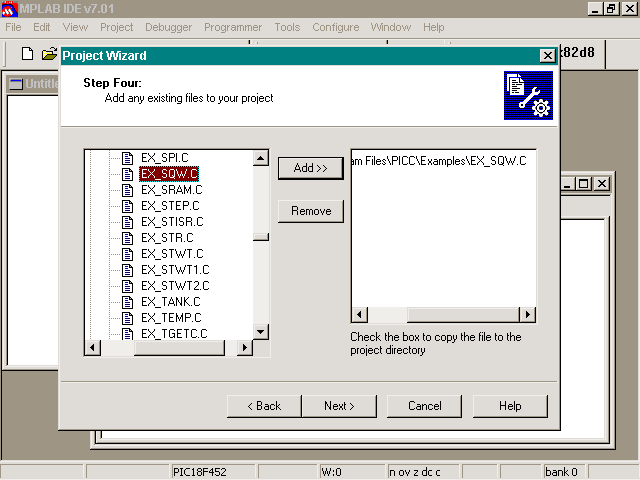The width and height of the screenshot is (640, 480).
Task: Click the Project Wizard tools graphic icon
Action: point(528,96)
